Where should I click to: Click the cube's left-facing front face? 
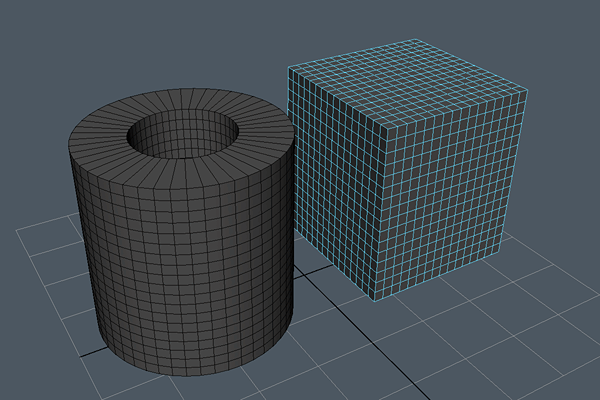click(330, 180)
